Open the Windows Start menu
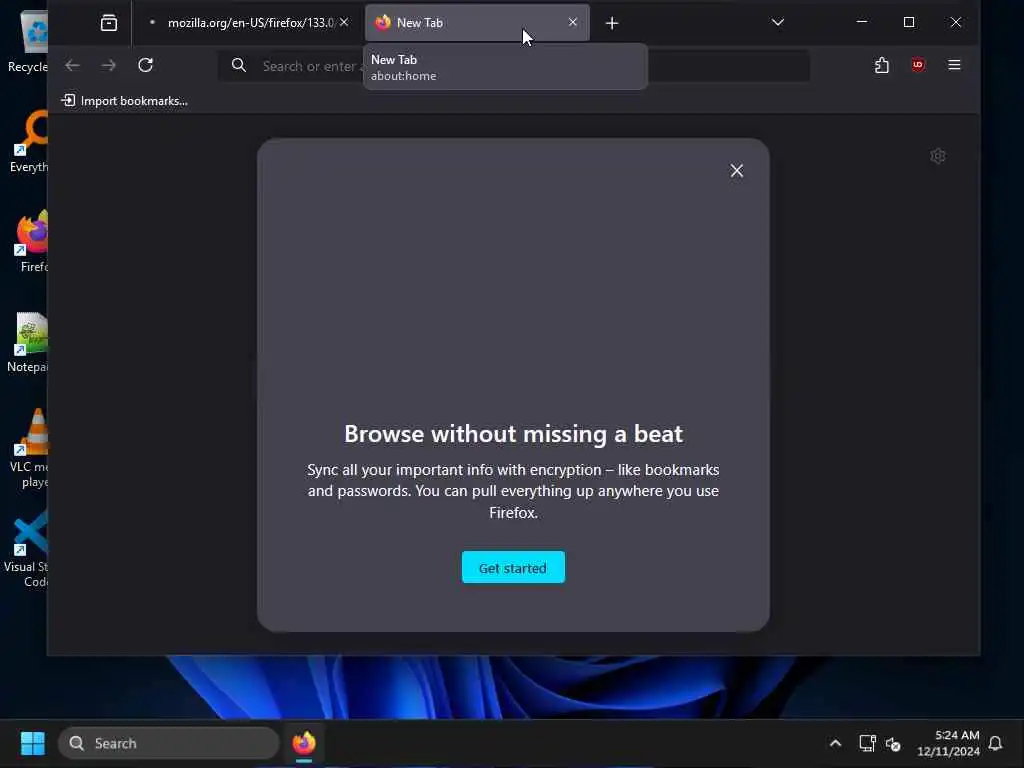Image resolution: width=1024 pixels, height=768 pixels. (33, 743)
